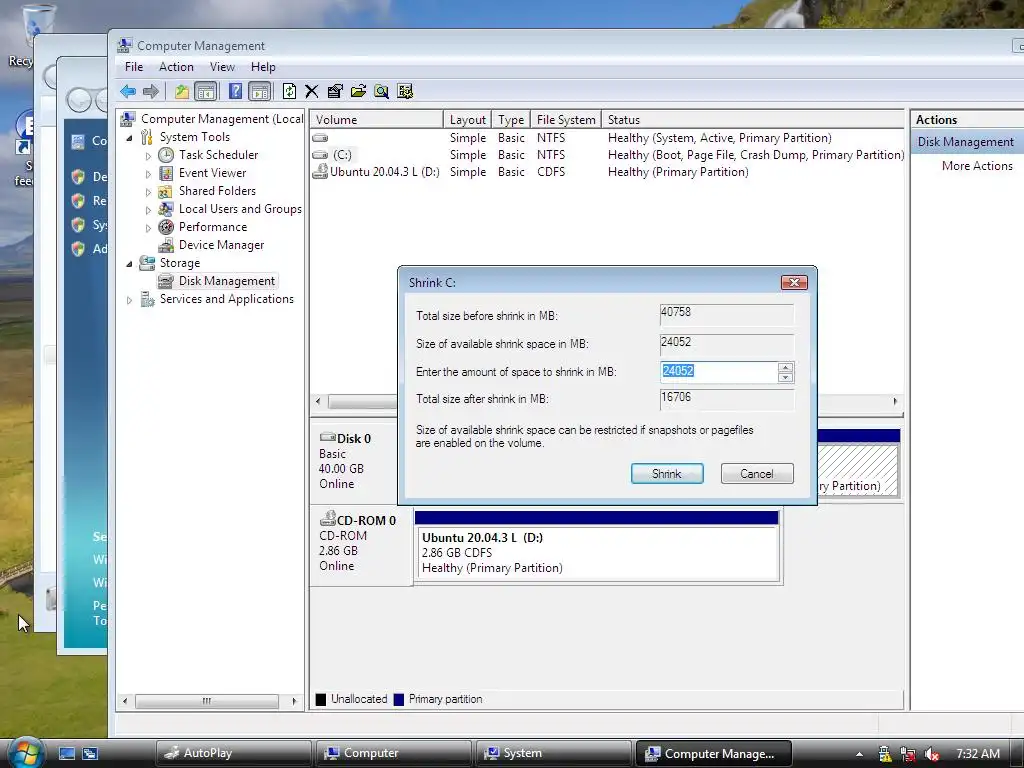This screenshot has width=1024, height=768.
Task: Expand Services and Applications node
Action: point(129,300)
